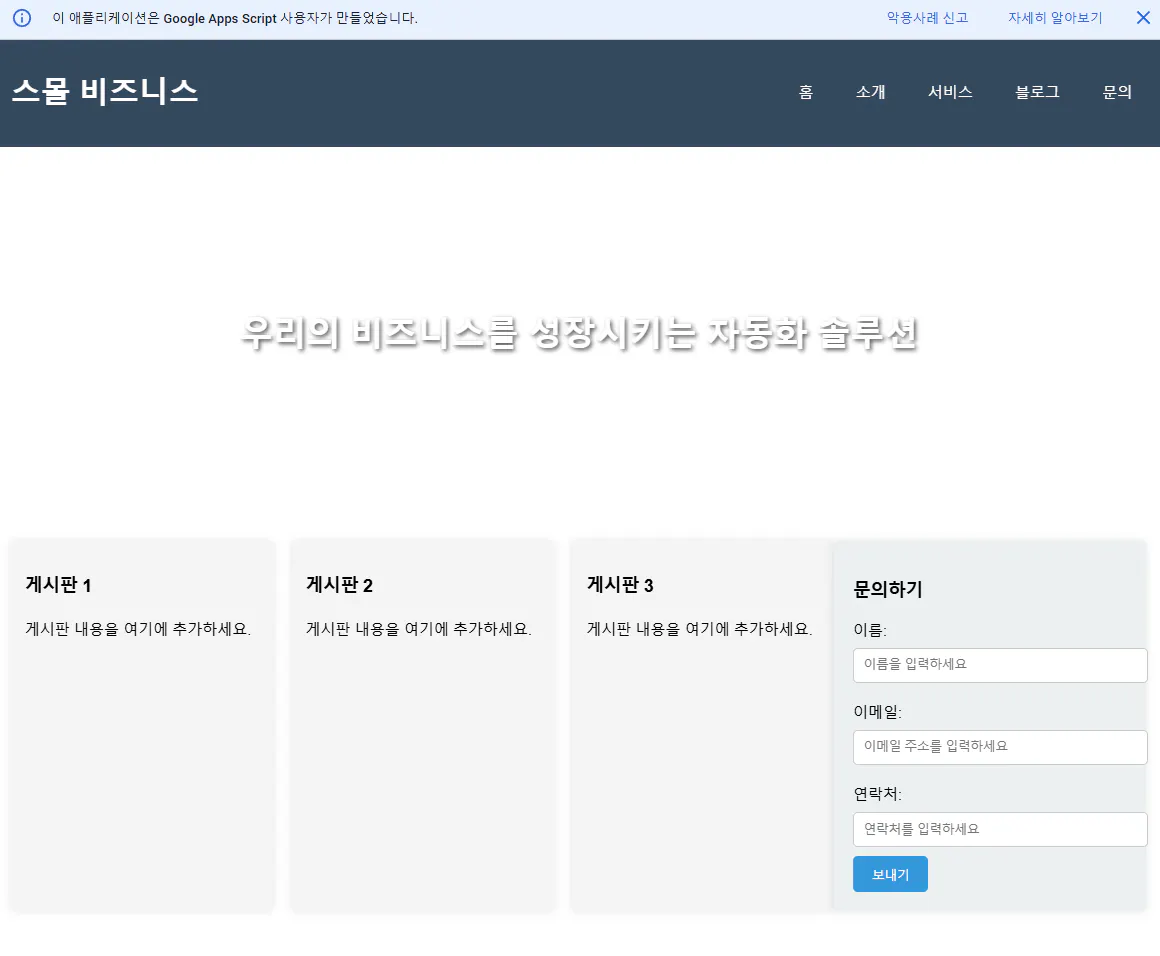Open the 소개 navigation item
This screenshot has height=956, width=1160.
870,92
